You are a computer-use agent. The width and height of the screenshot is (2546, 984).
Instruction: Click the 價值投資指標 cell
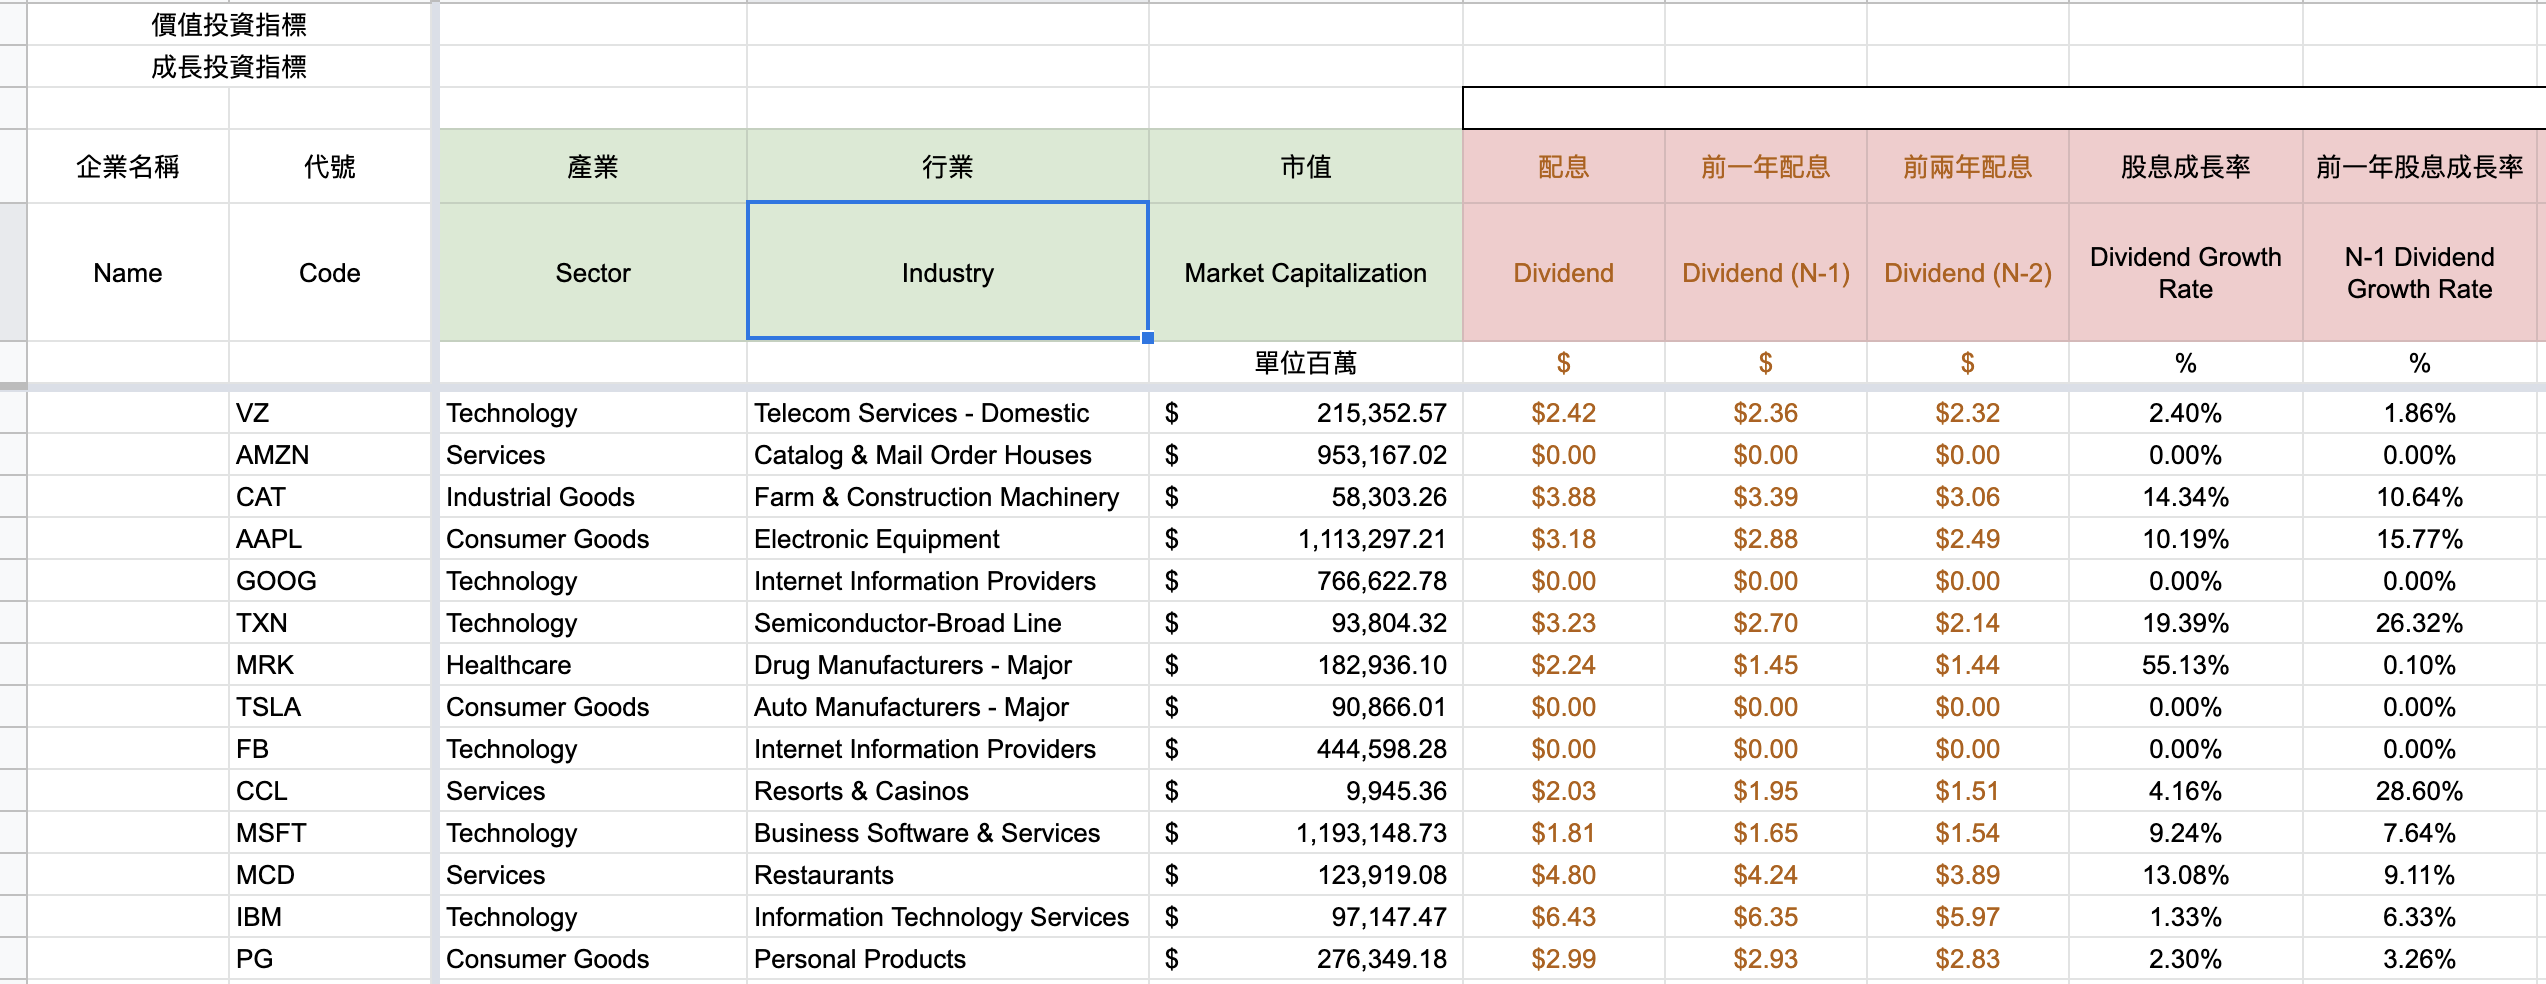(232, 24)
